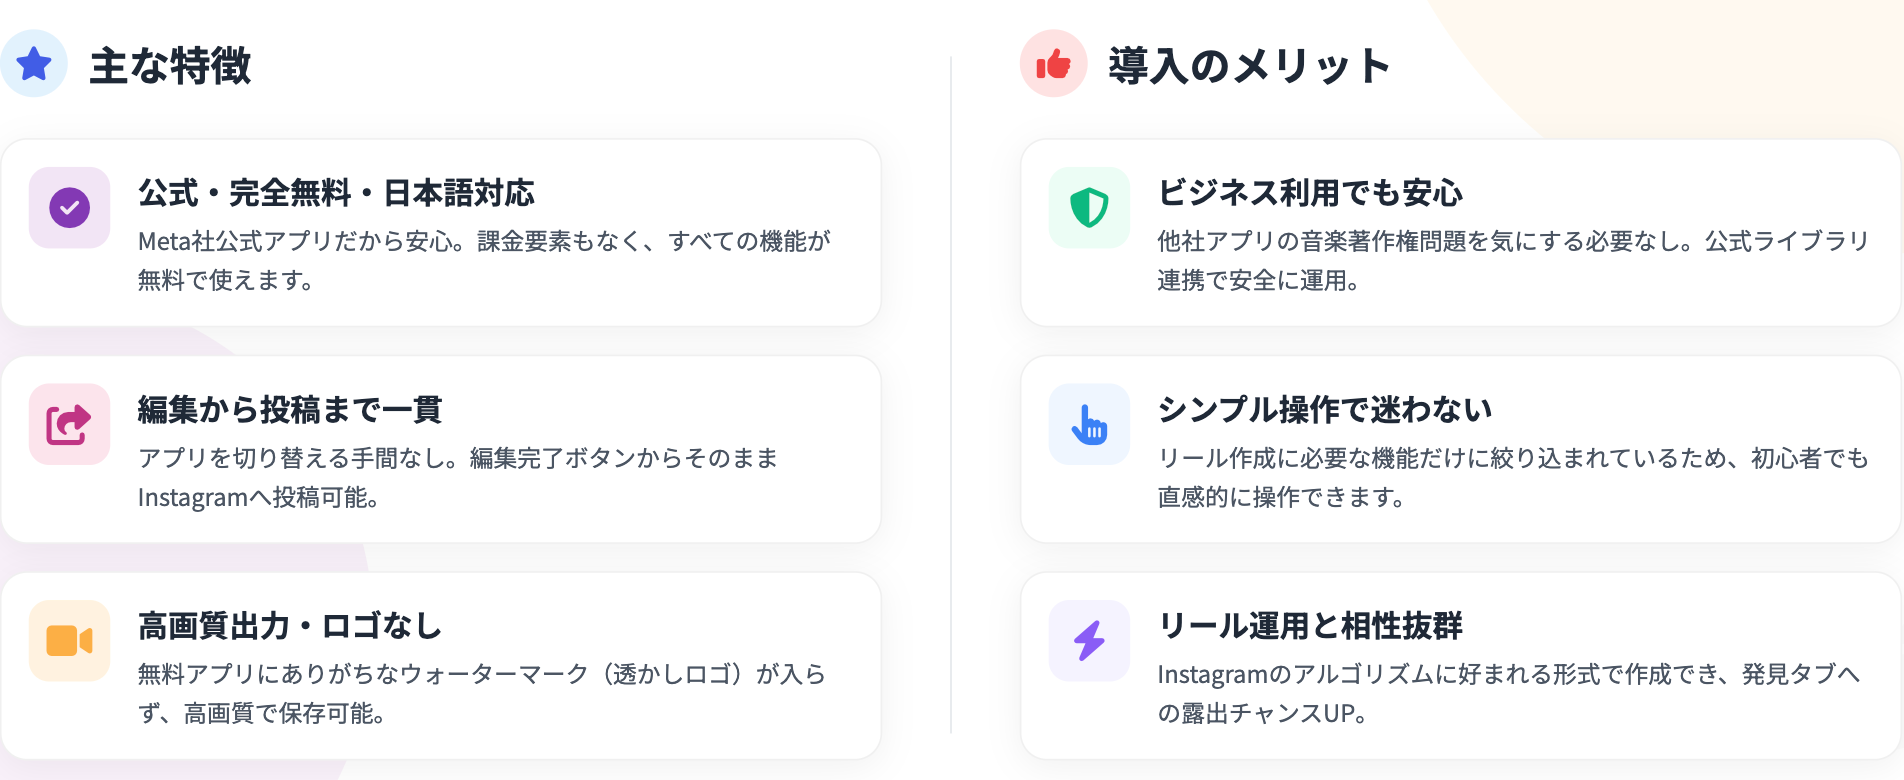Viewport: 1904px width, 780px height.
Task: Click the red thumbs-up icon
Action: coord(1053,64)
